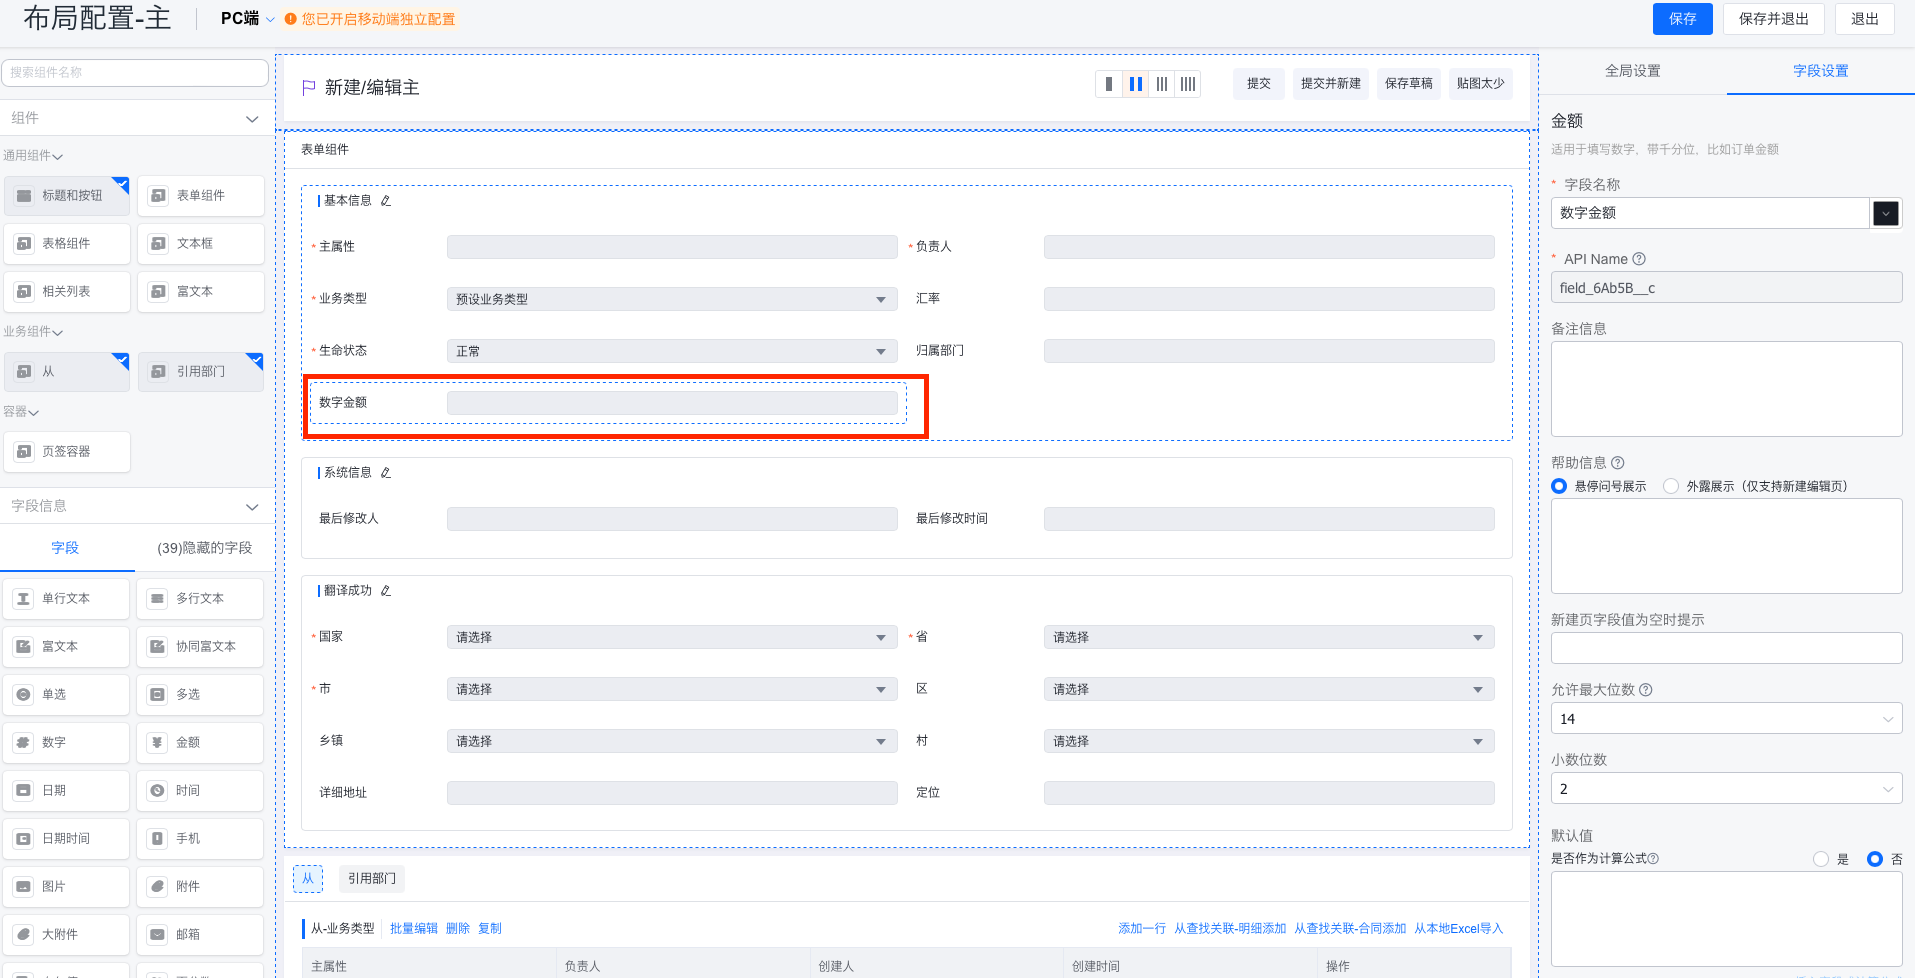Click the blue 保存 button
Image resolution: width=1915 pixels, height=978 pixels.
tap(1682, 19)
